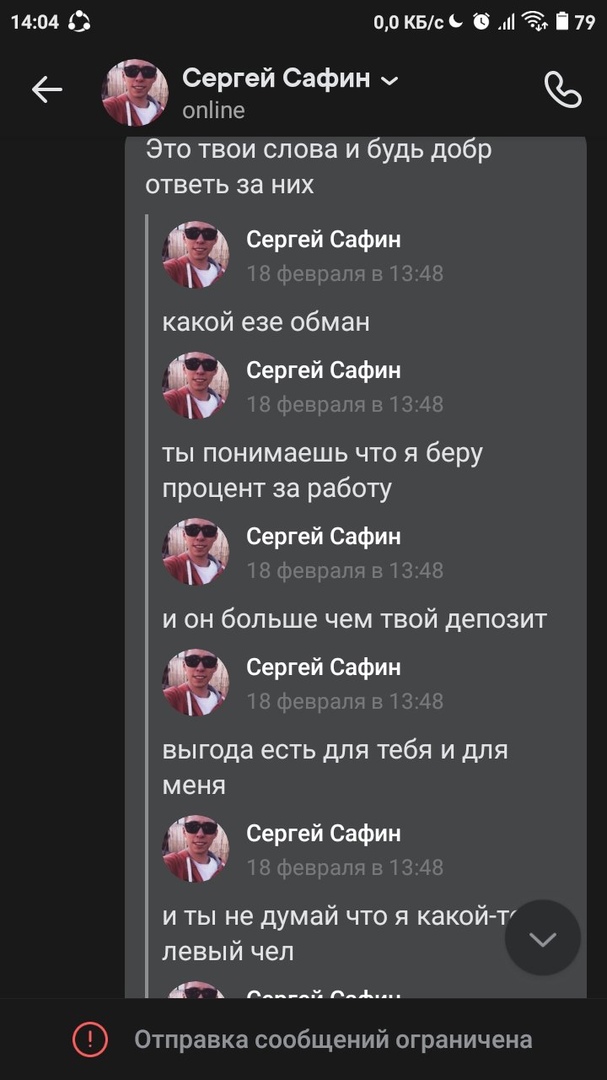607x1080 pixels.
Task: Open avatar beside "и ты не думай" message
Action: click(x=196, y=849)
